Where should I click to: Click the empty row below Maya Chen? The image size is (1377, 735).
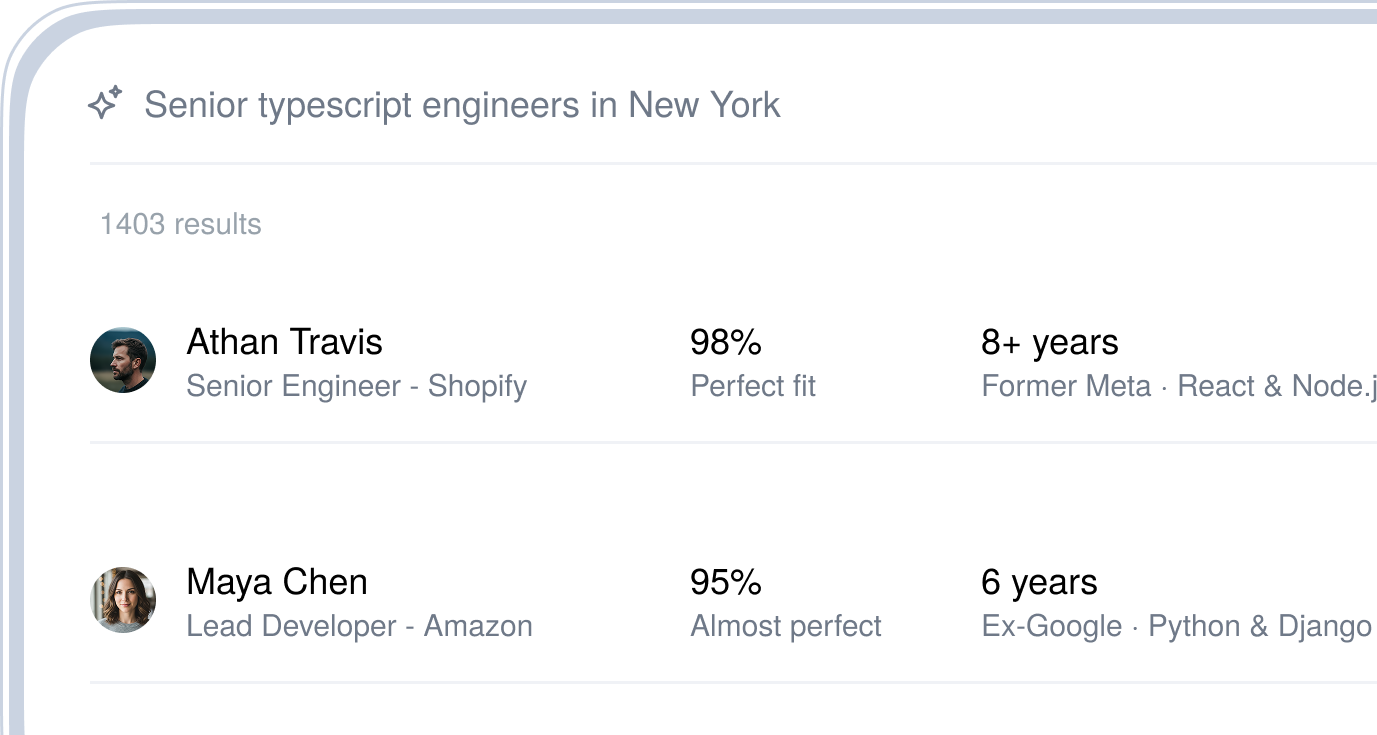[700, 712]
